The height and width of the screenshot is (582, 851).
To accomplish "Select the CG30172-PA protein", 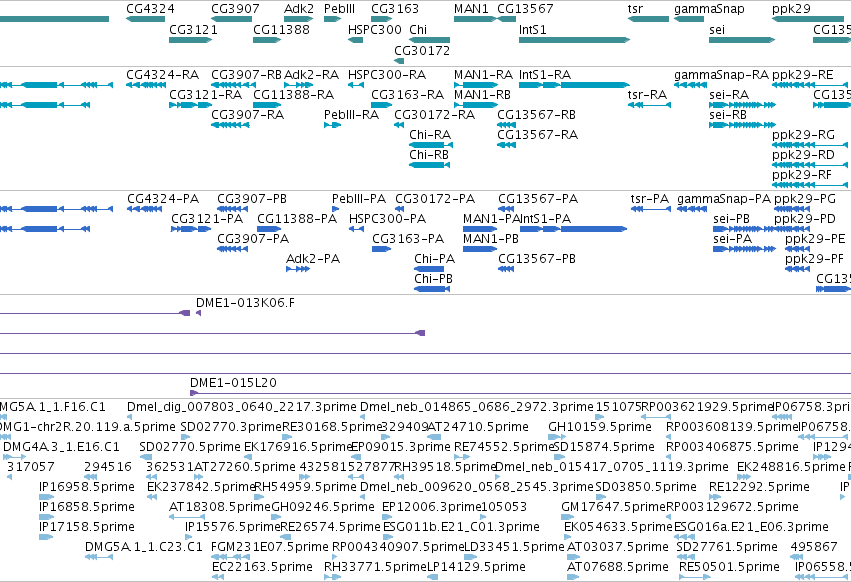I will coord(399,210).
